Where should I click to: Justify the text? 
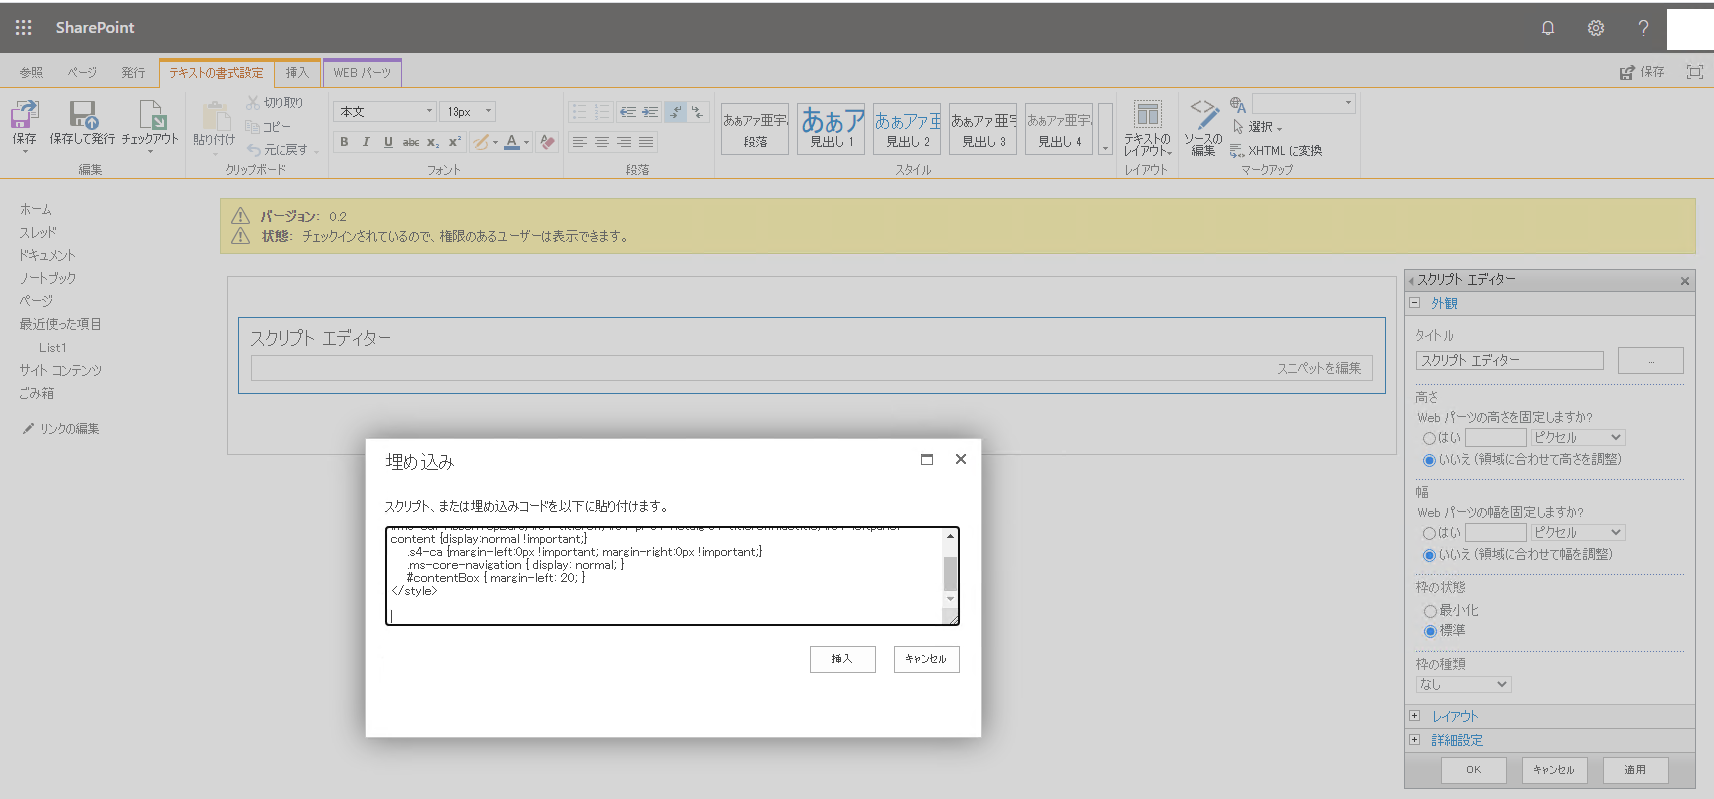pyautogui.click(x=646, y=142)
